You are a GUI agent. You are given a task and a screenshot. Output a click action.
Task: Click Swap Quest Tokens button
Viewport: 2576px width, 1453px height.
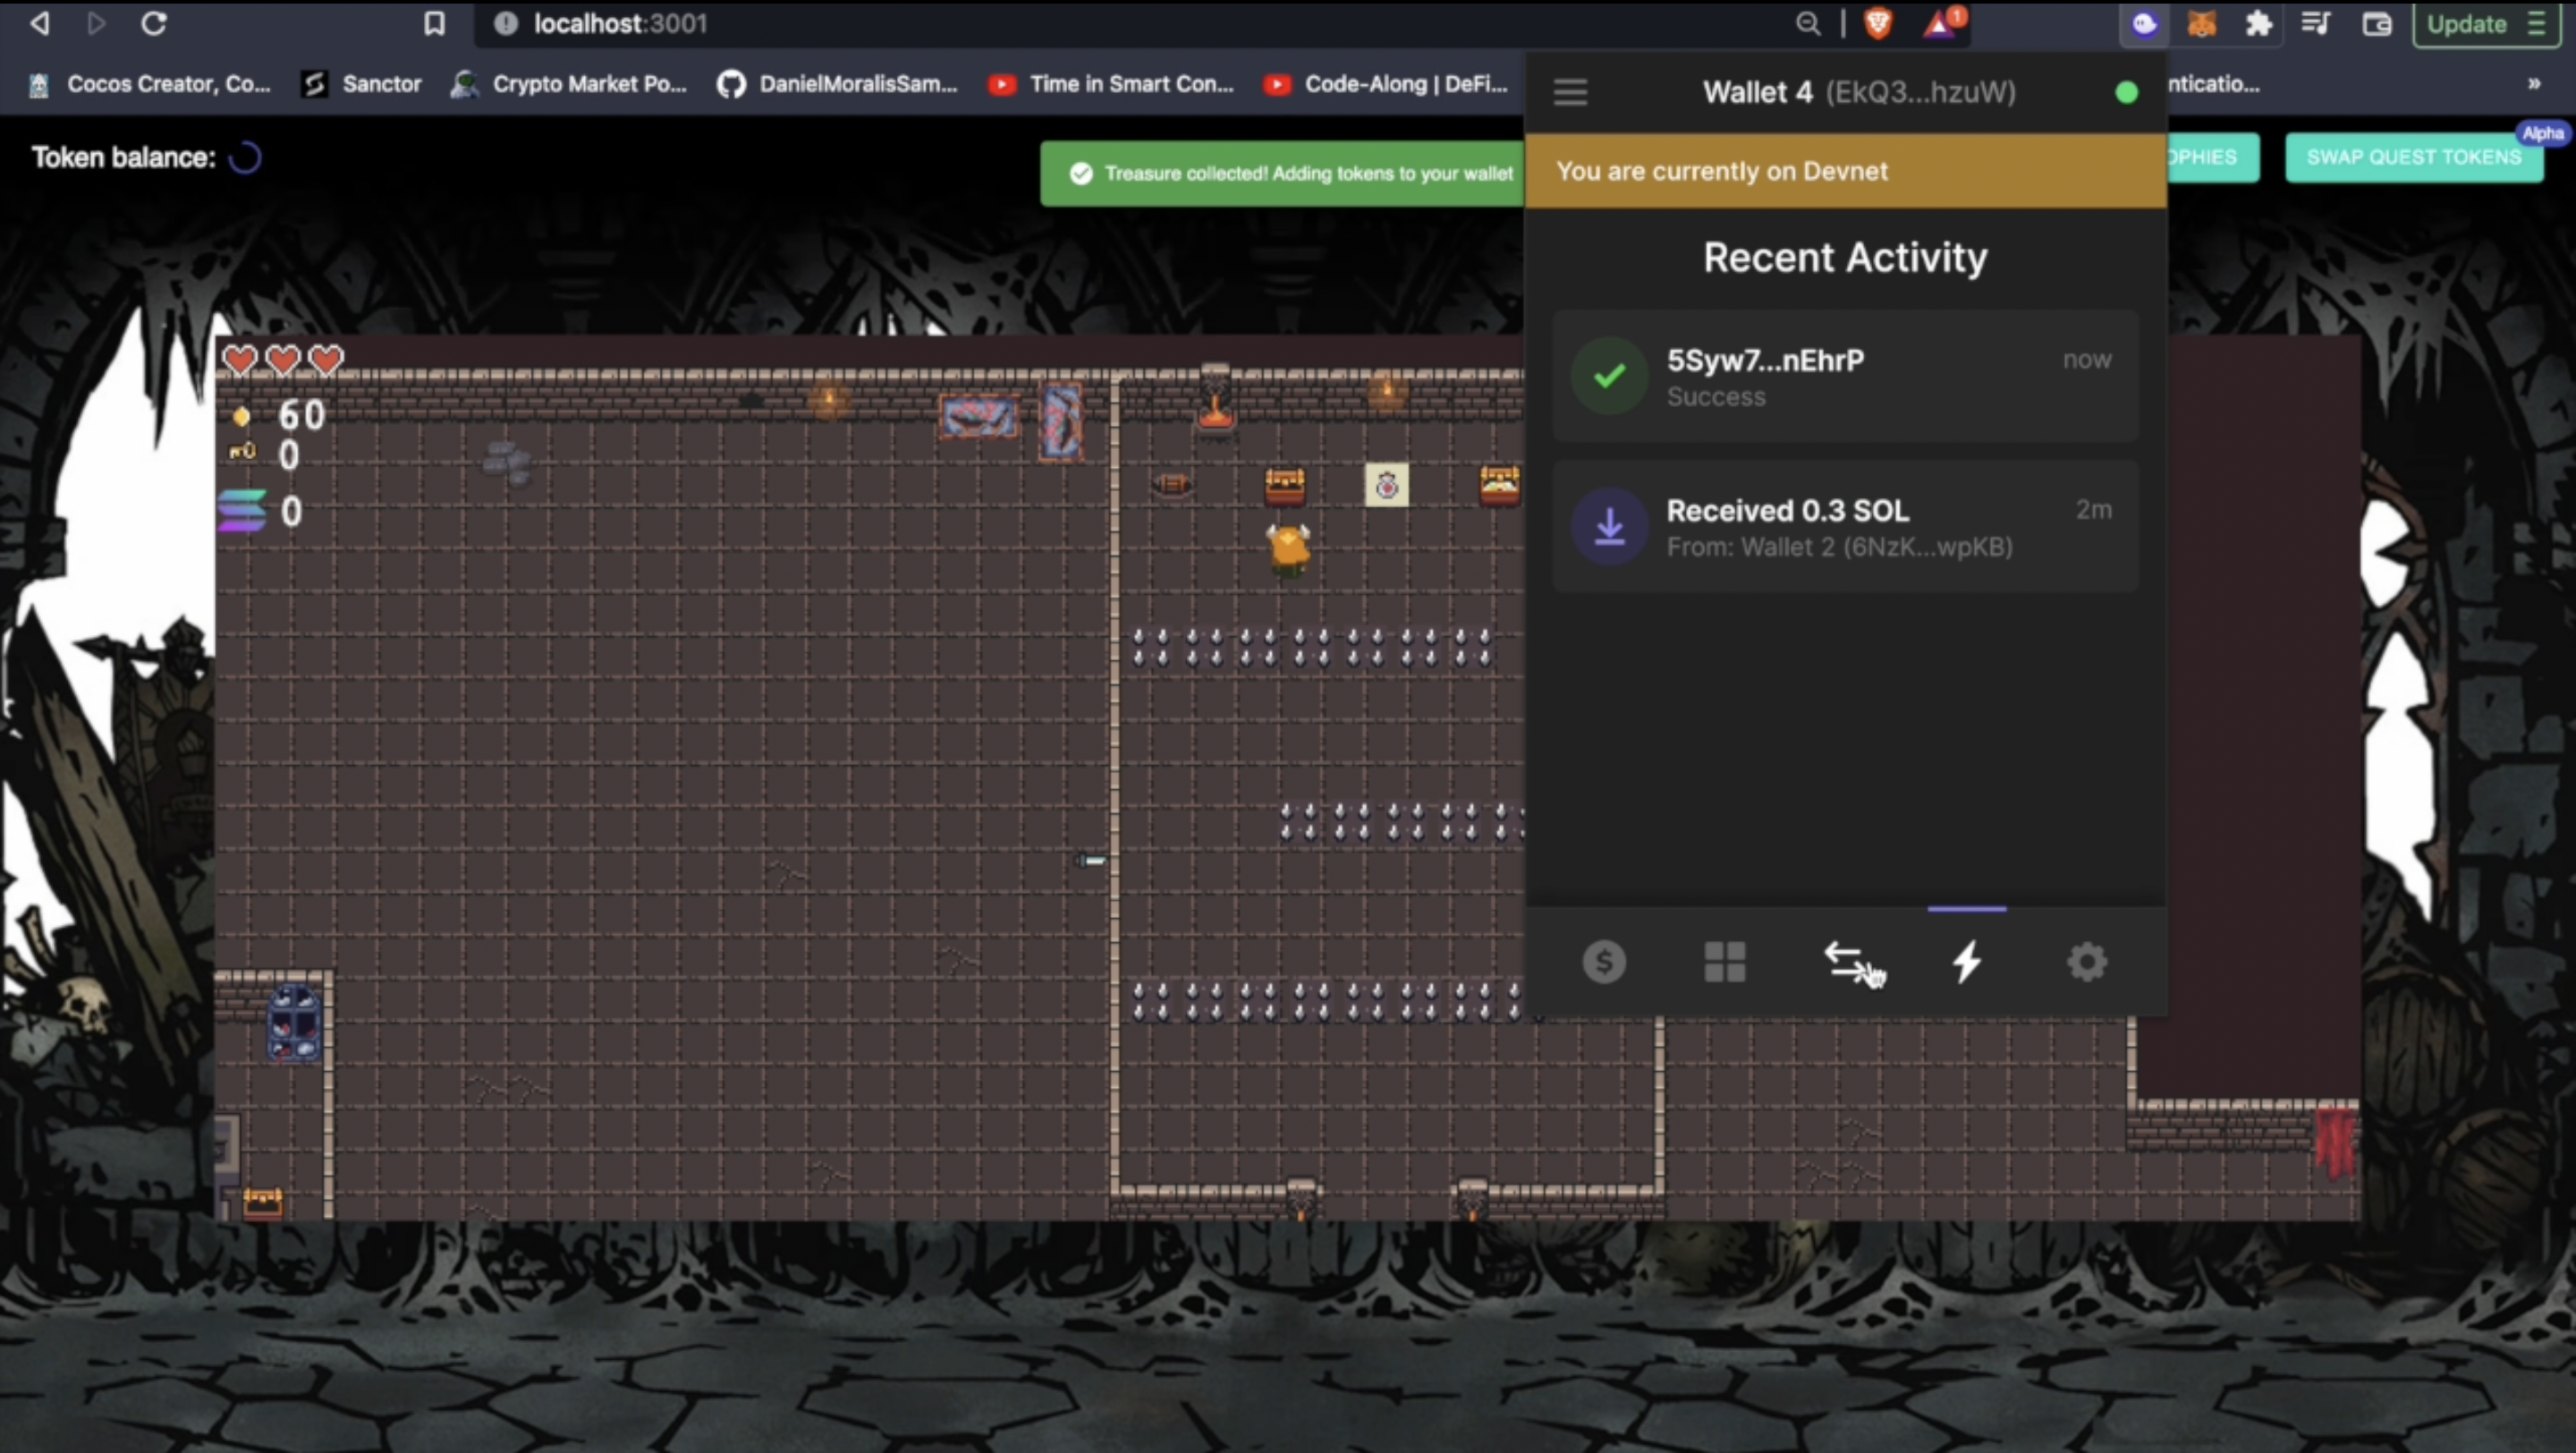(2413, 157)
